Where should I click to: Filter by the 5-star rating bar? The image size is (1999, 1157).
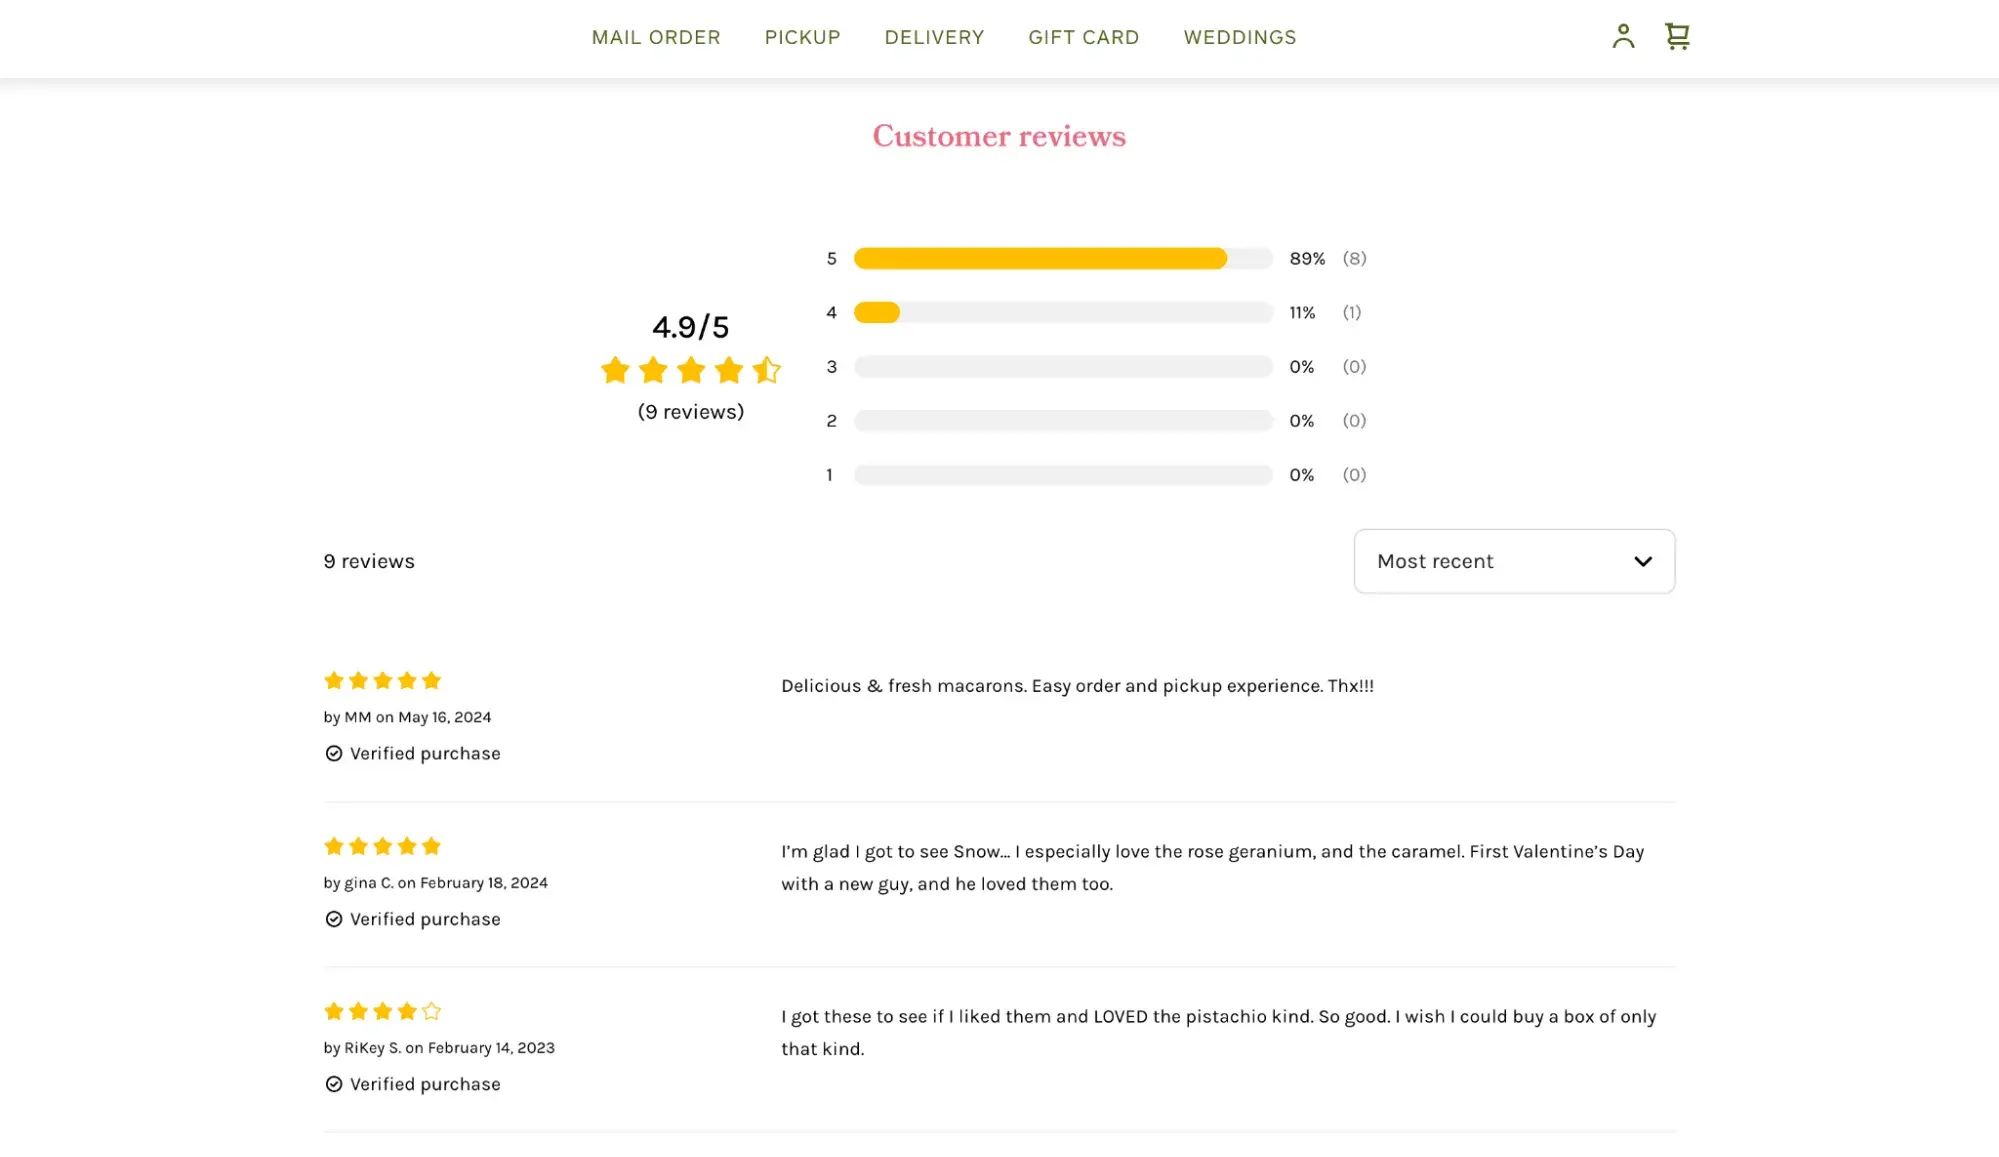[1062, 259]
